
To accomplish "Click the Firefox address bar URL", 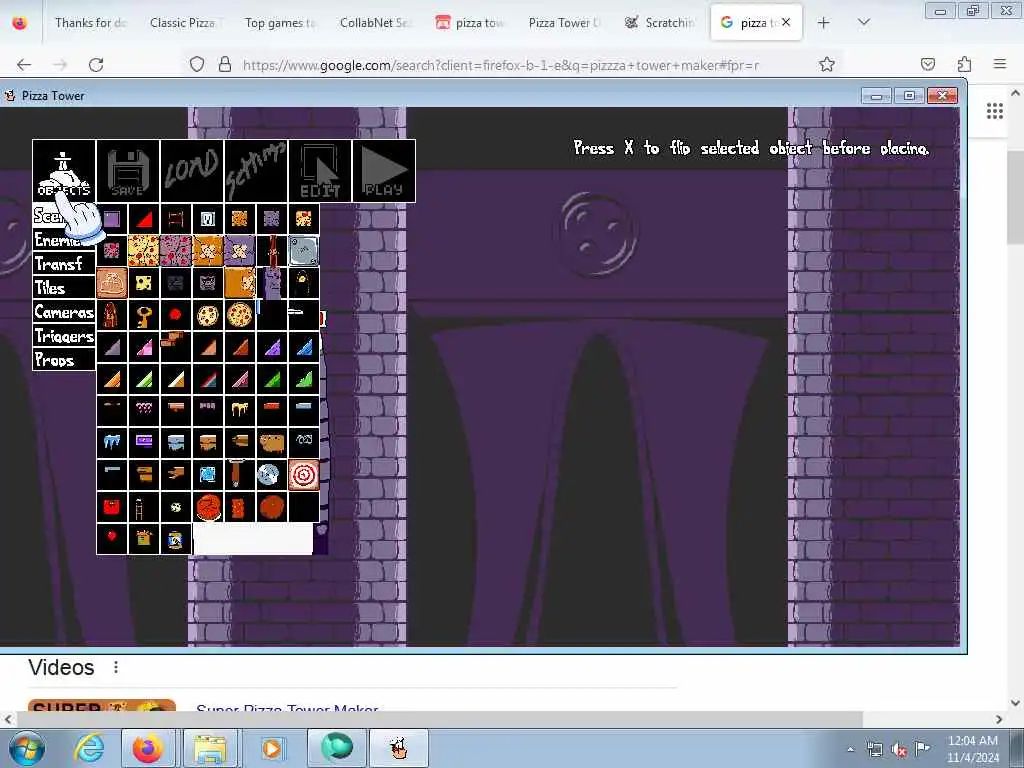I will 500,65.
